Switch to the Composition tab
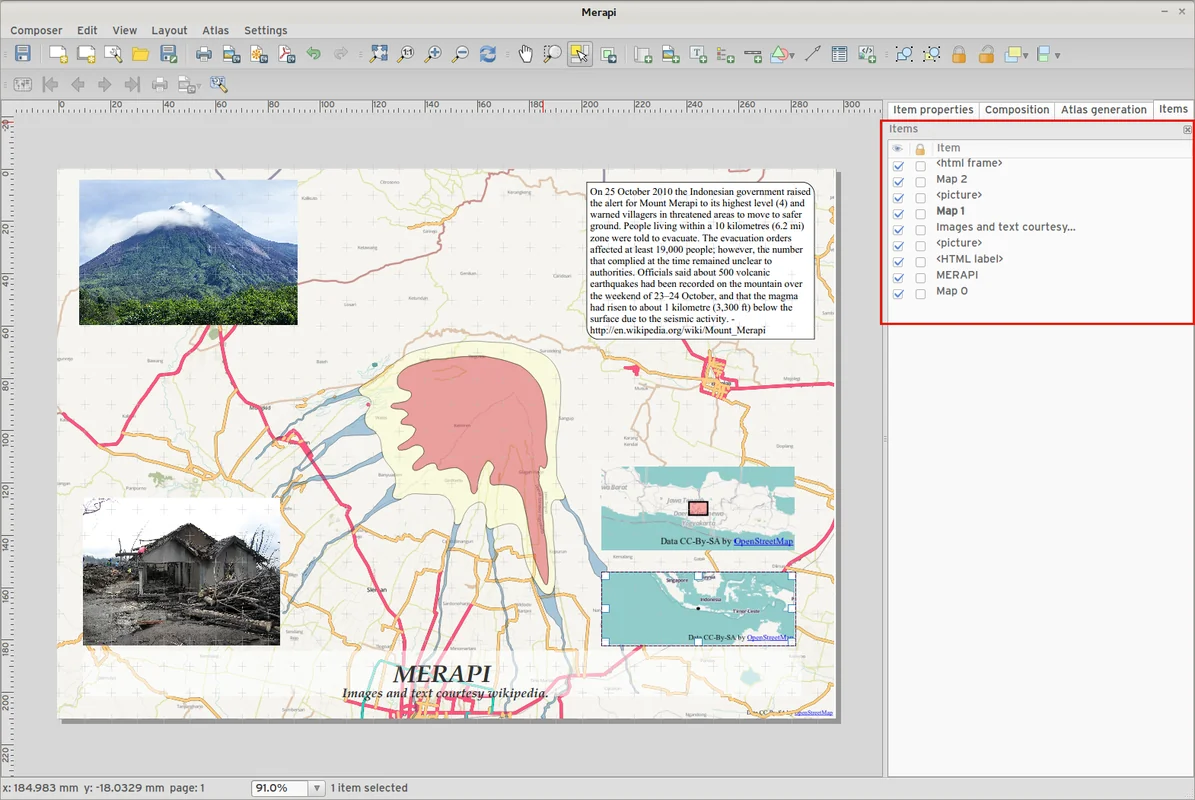This screenshot has width=1195, height=800. [1016, 110]
